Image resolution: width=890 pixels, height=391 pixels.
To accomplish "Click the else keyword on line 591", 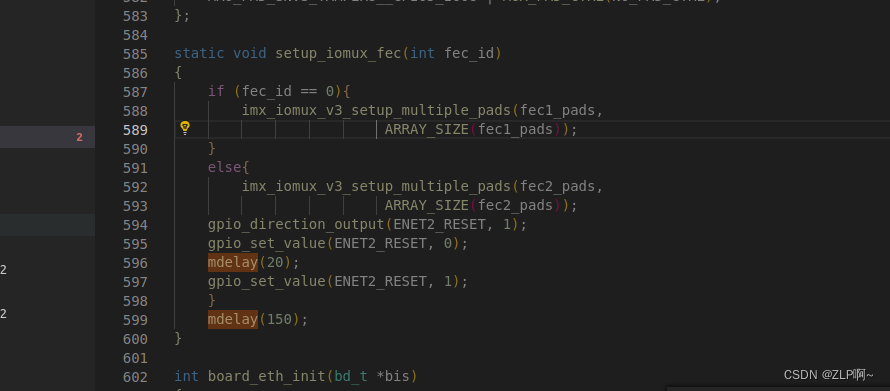I will (225, 168).
